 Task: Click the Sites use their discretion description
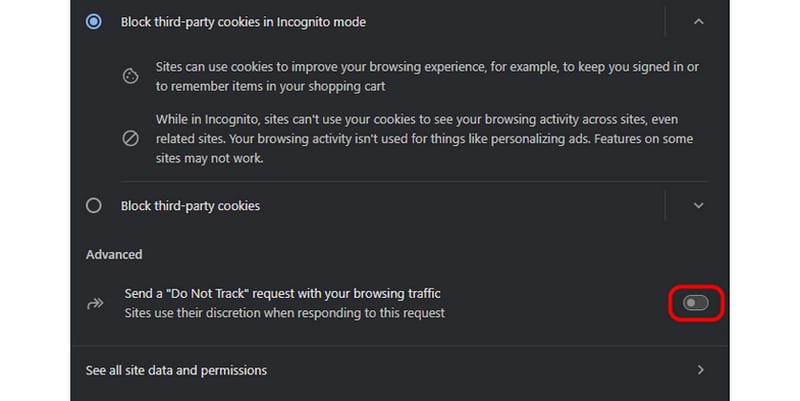tap(284, 313)
